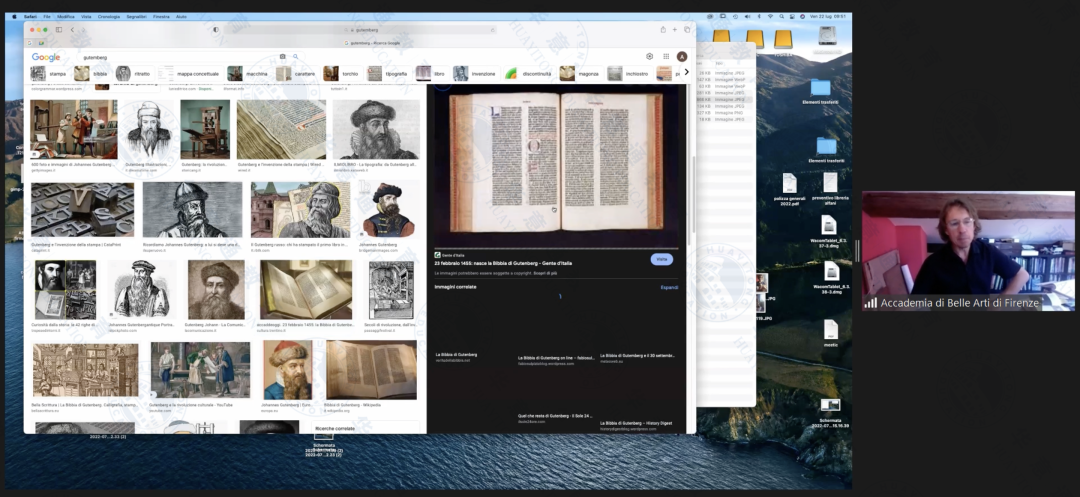Select the 'torchio' filter chip
The image size is (1080, 497).
(342, 74)
